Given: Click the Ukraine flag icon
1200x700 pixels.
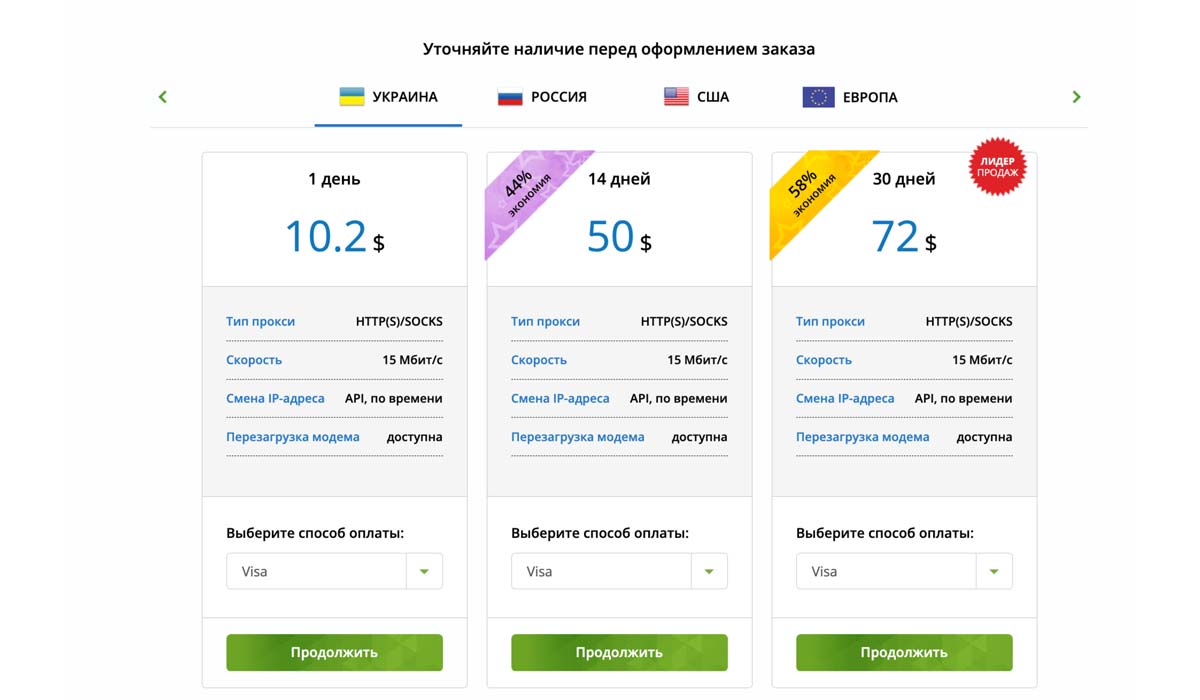Looking at the screenshot, I should (x=351, y=97).
